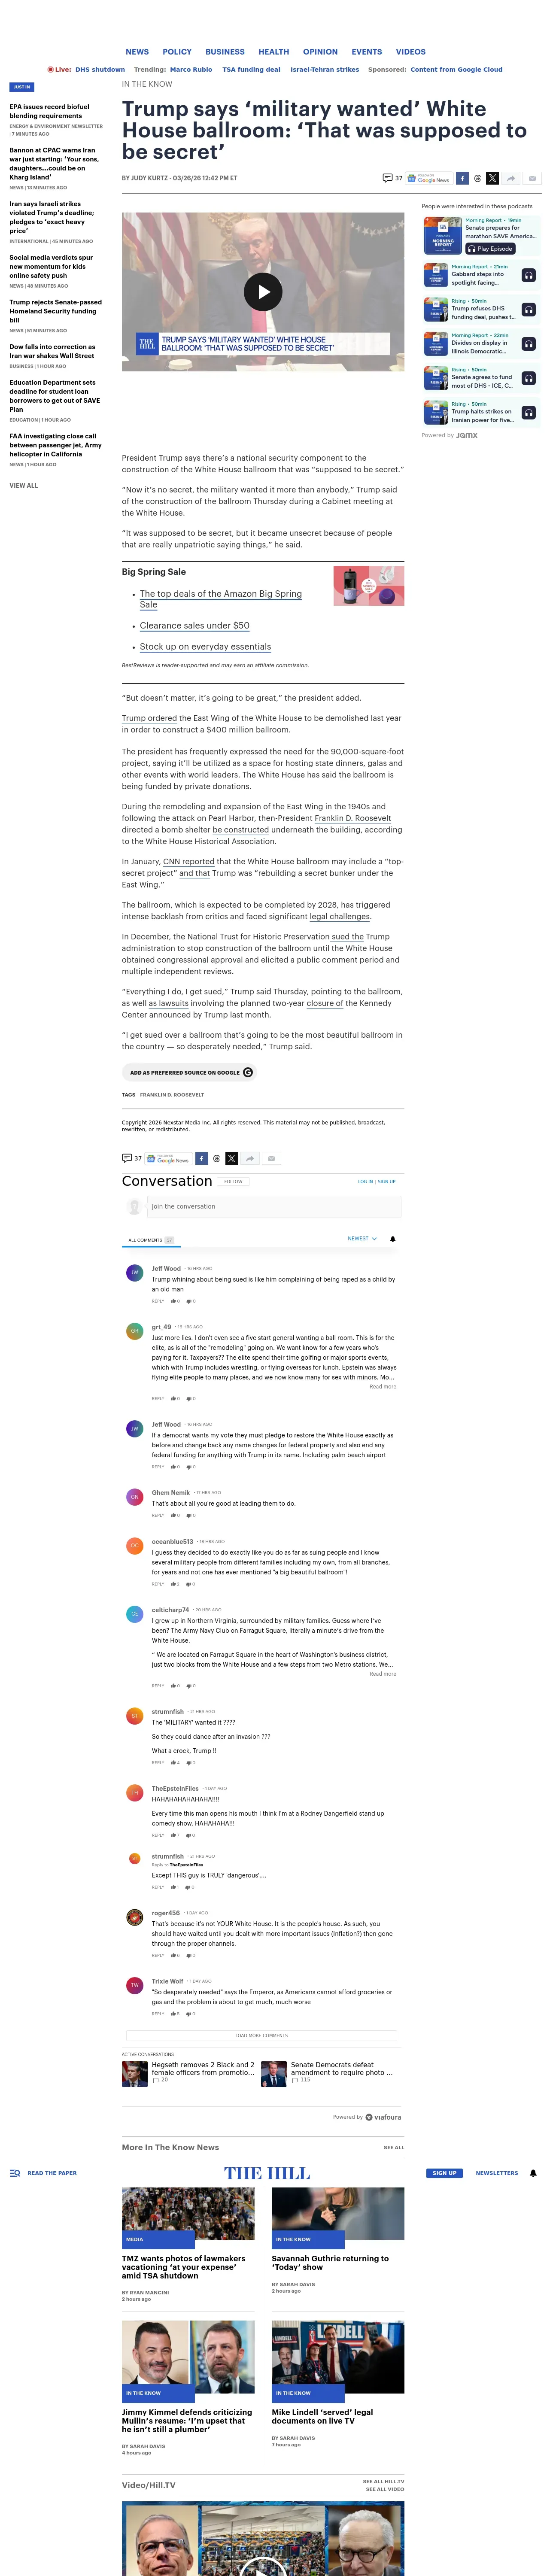Click the notification bell in sticky Hill header
The height and width of the screenshot is (2576, 559).
tap(533, 2173)
